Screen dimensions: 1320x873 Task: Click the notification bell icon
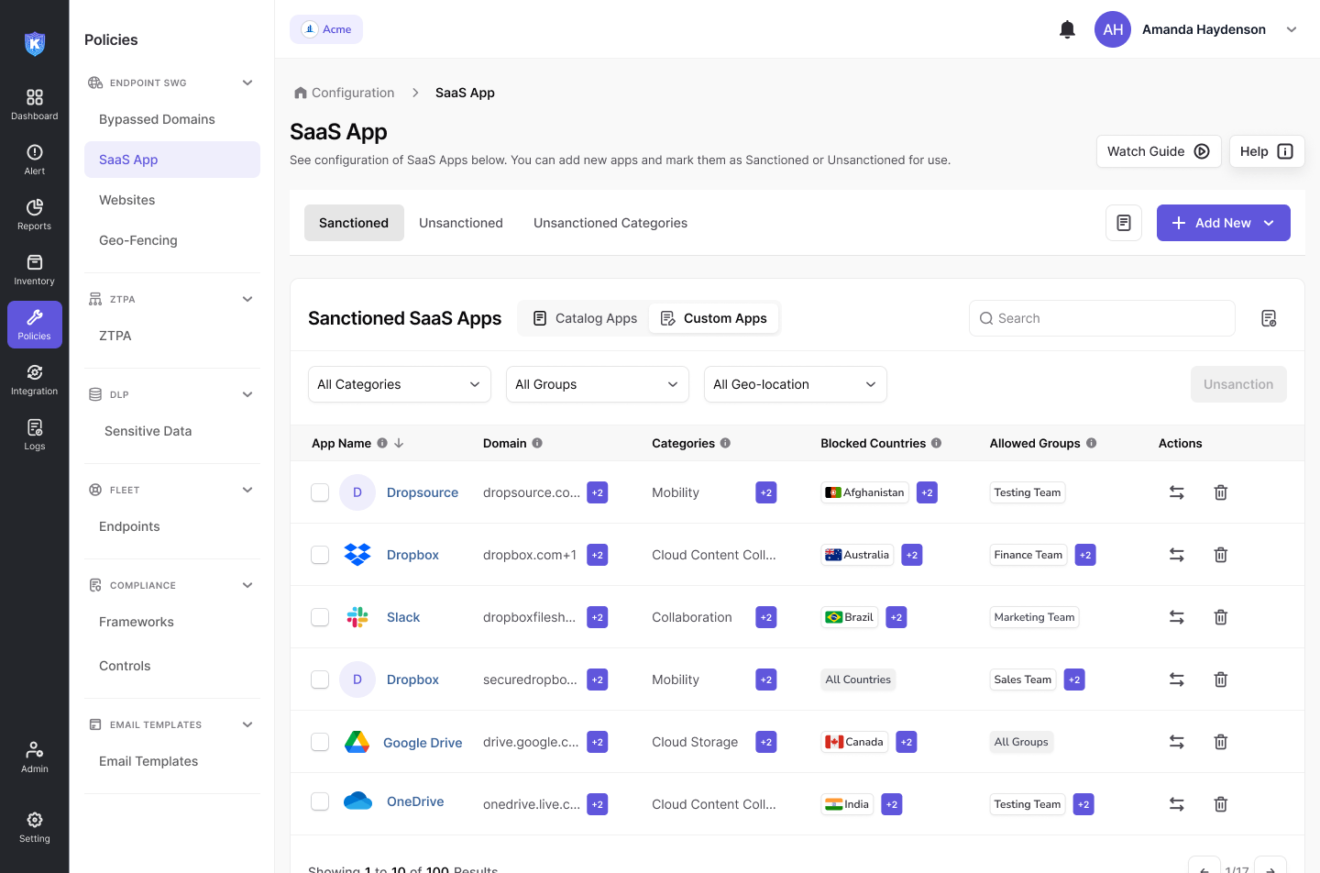(1067, 29)
